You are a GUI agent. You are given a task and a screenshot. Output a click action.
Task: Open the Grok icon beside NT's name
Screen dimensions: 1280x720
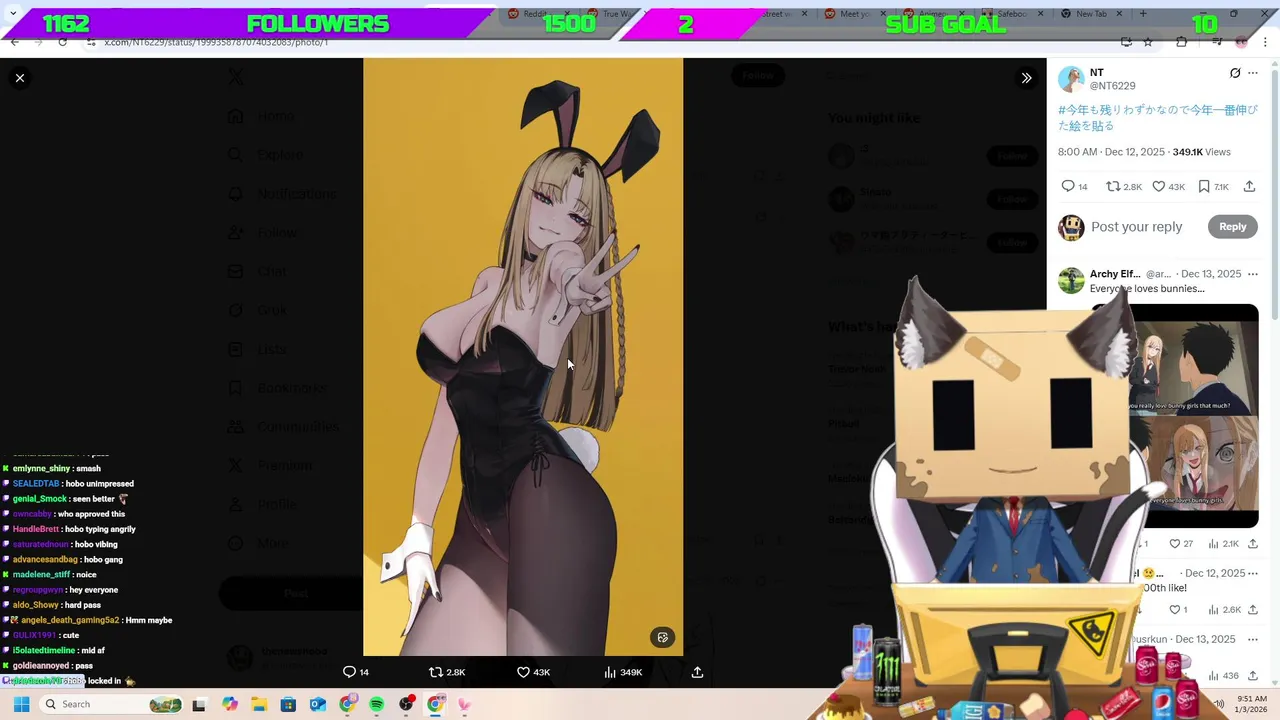(x=1234, y=73)
